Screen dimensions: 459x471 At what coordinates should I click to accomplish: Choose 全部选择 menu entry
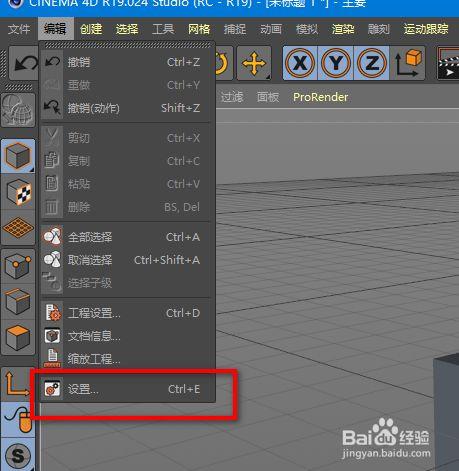point(126,237)
